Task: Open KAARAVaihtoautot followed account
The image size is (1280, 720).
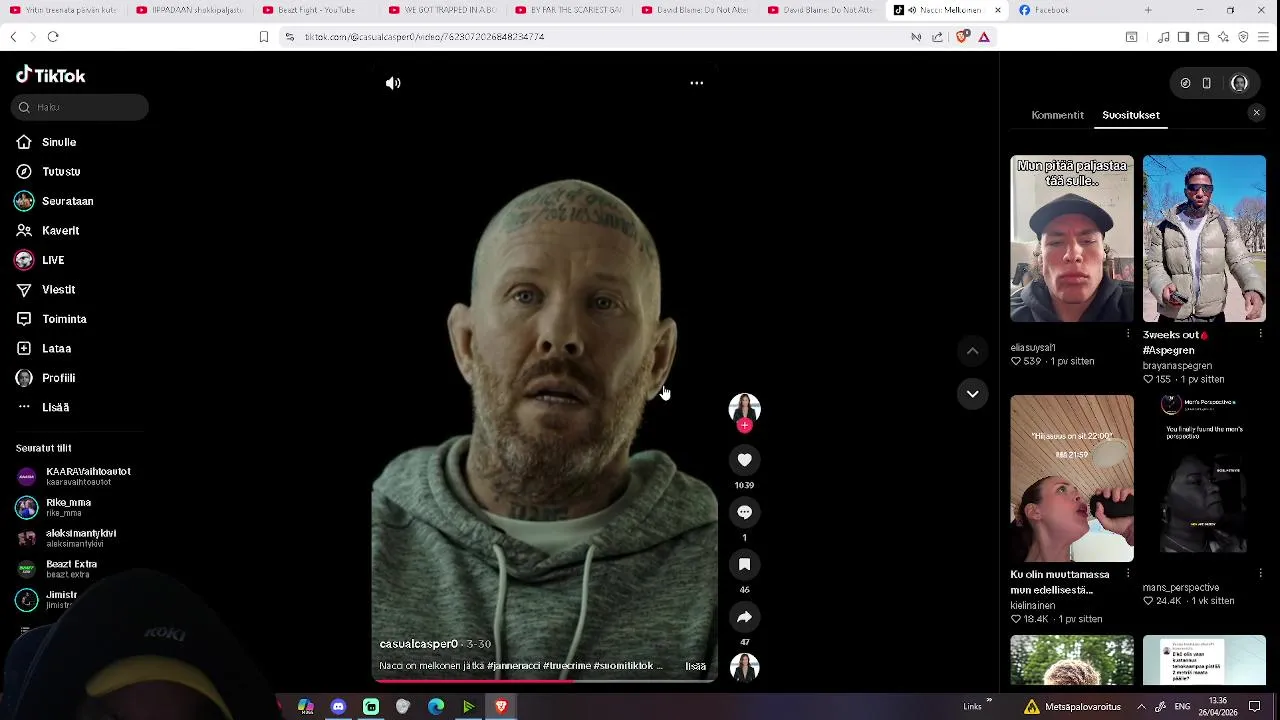Action: 75,476
